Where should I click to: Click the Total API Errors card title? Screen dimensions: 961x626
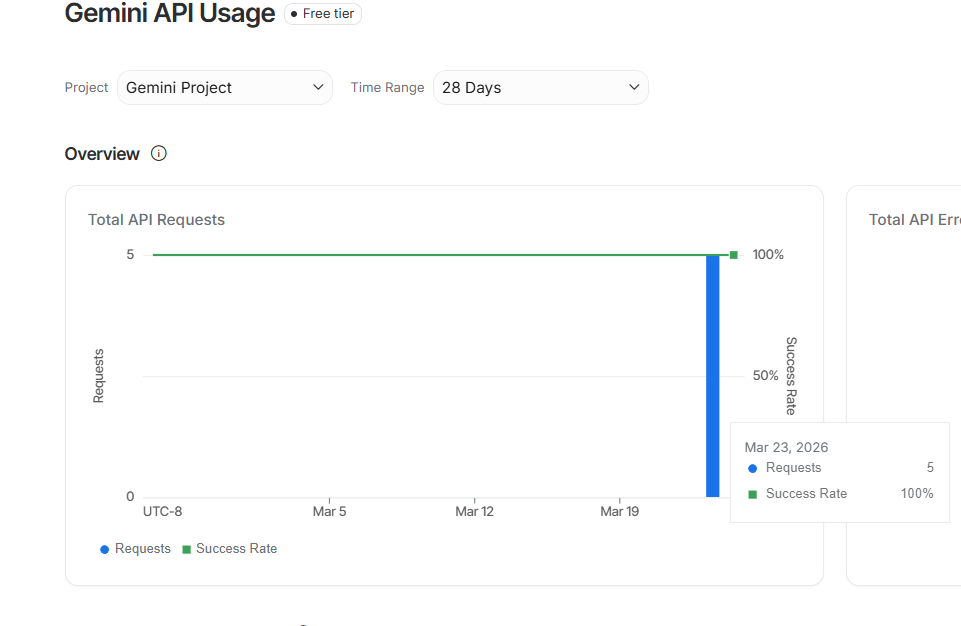(x=914, y=219)
